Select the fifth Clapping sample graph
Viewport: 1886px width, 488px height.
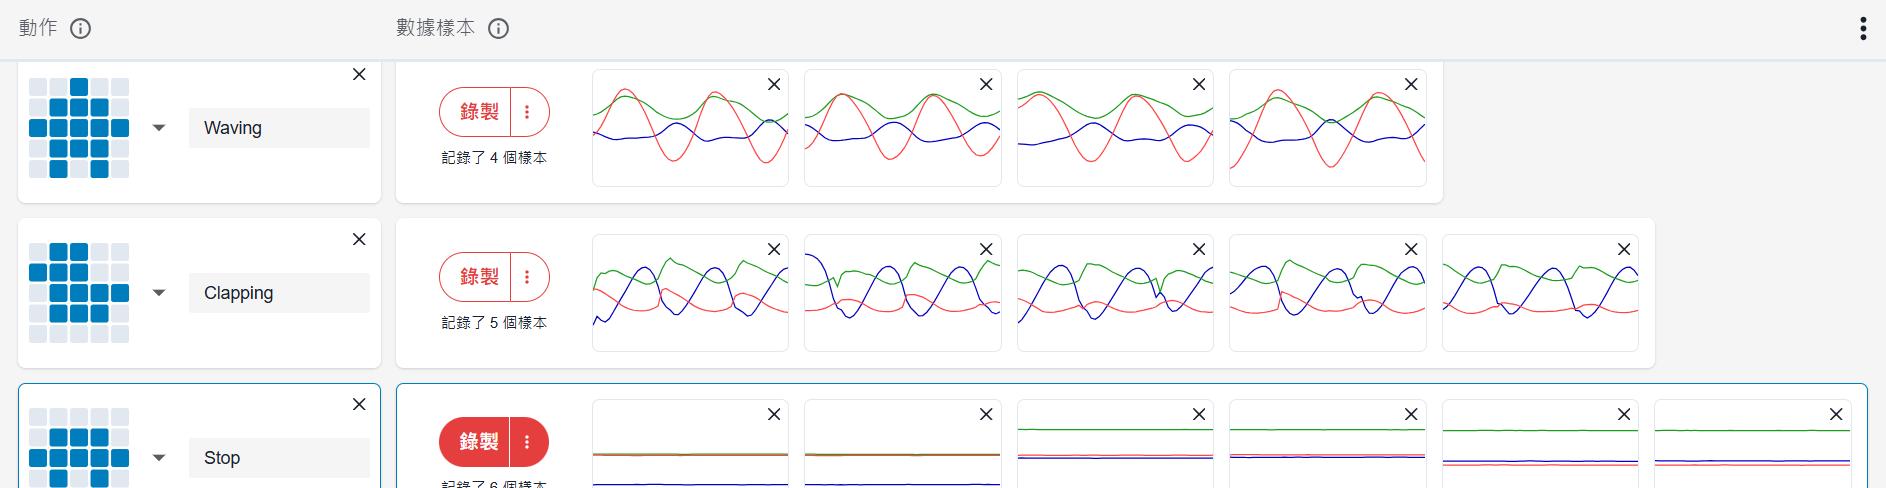1539,298
